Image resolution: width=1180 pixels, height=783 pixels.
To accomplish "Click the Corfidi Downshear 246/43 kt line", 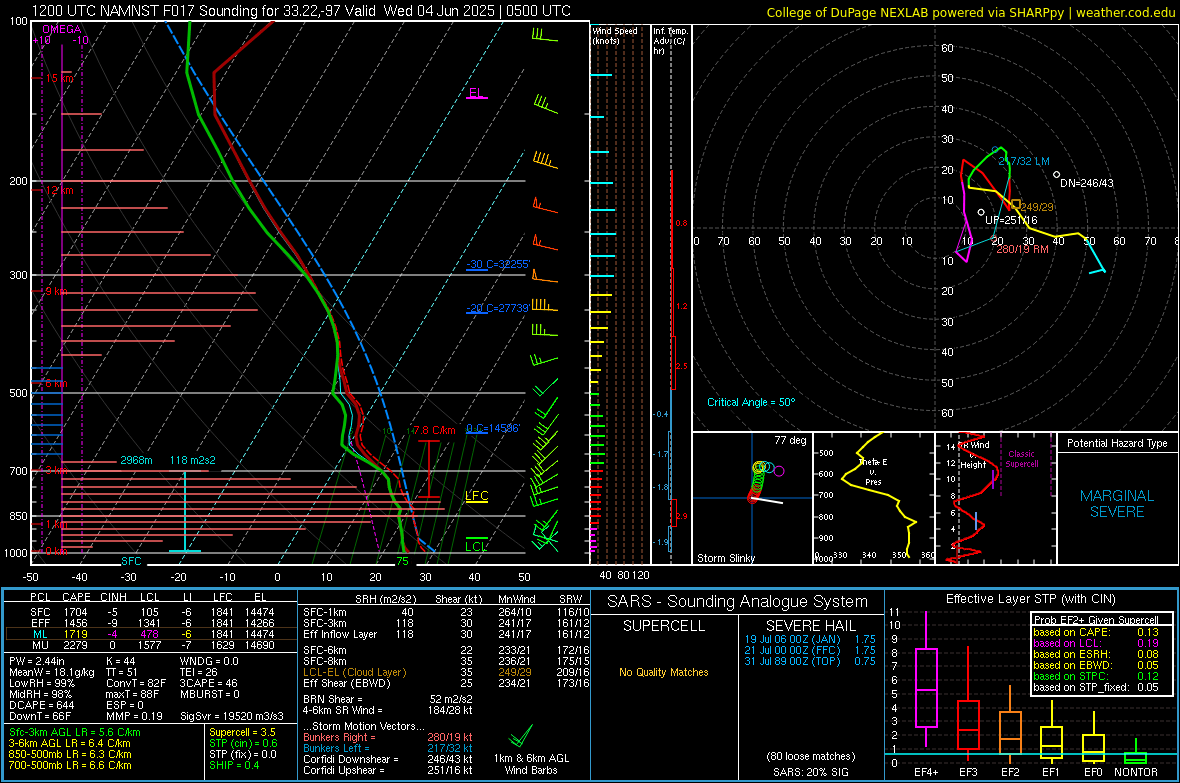I will (388, 759).
